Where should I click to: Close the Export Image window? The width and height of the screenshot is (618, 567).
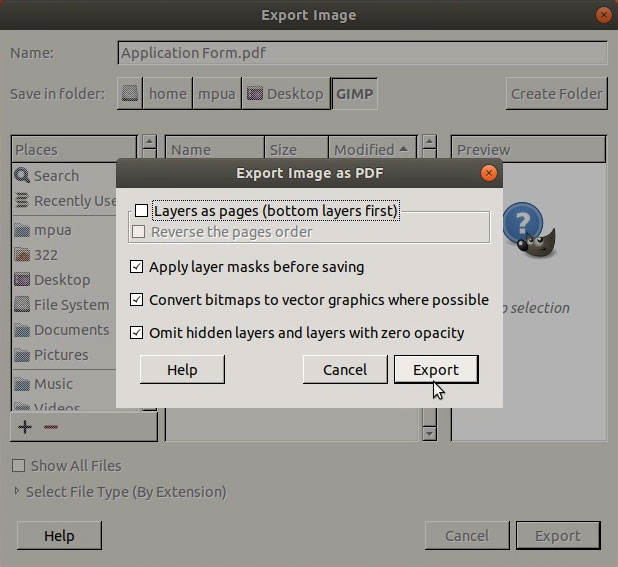(603, 15)
